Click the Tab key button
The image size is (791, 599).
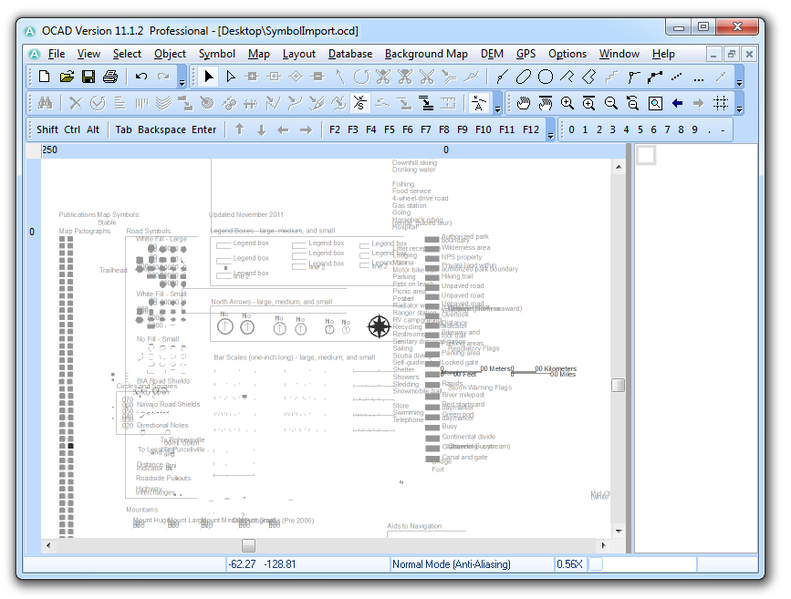click(124, 130)
